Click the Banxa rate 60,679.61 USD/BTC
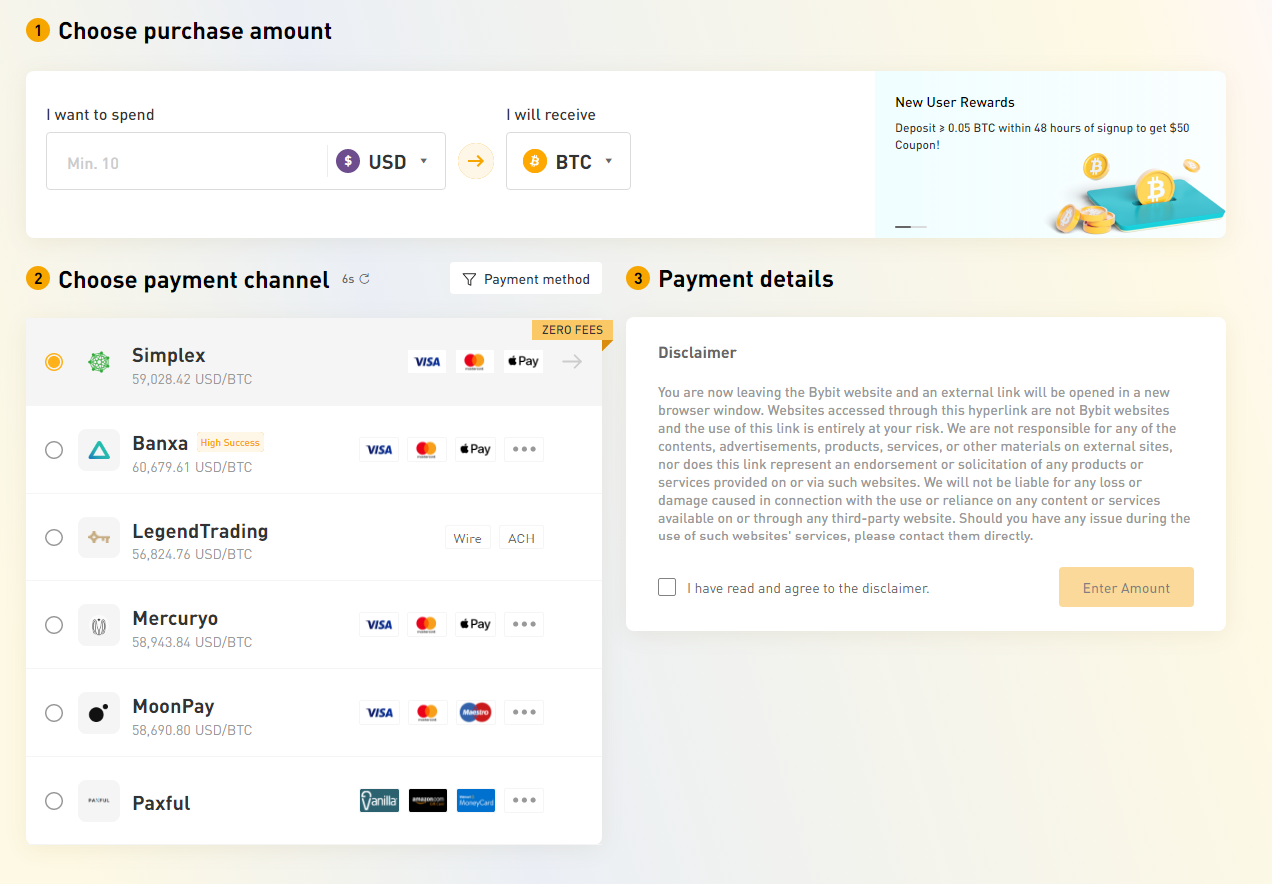The width and height of the screenshot is (1272, 884). pos(192,467)
